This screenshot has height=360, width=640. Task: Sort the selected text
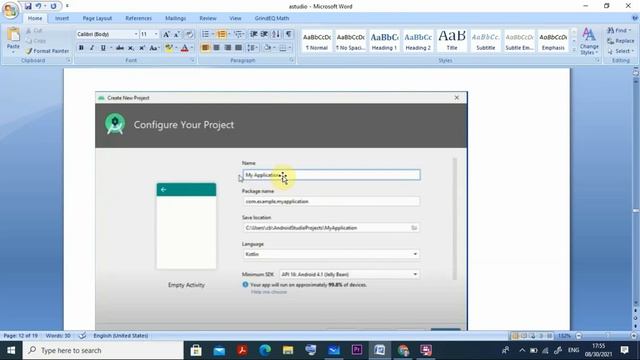276,34
